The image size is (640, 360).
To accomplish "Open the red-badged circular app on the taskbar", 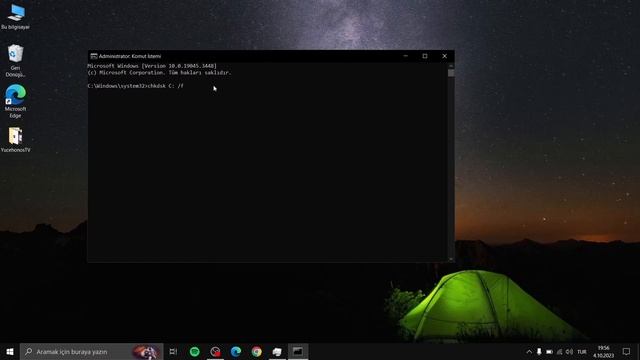I will pyautogui.click(x=215, y=351).
